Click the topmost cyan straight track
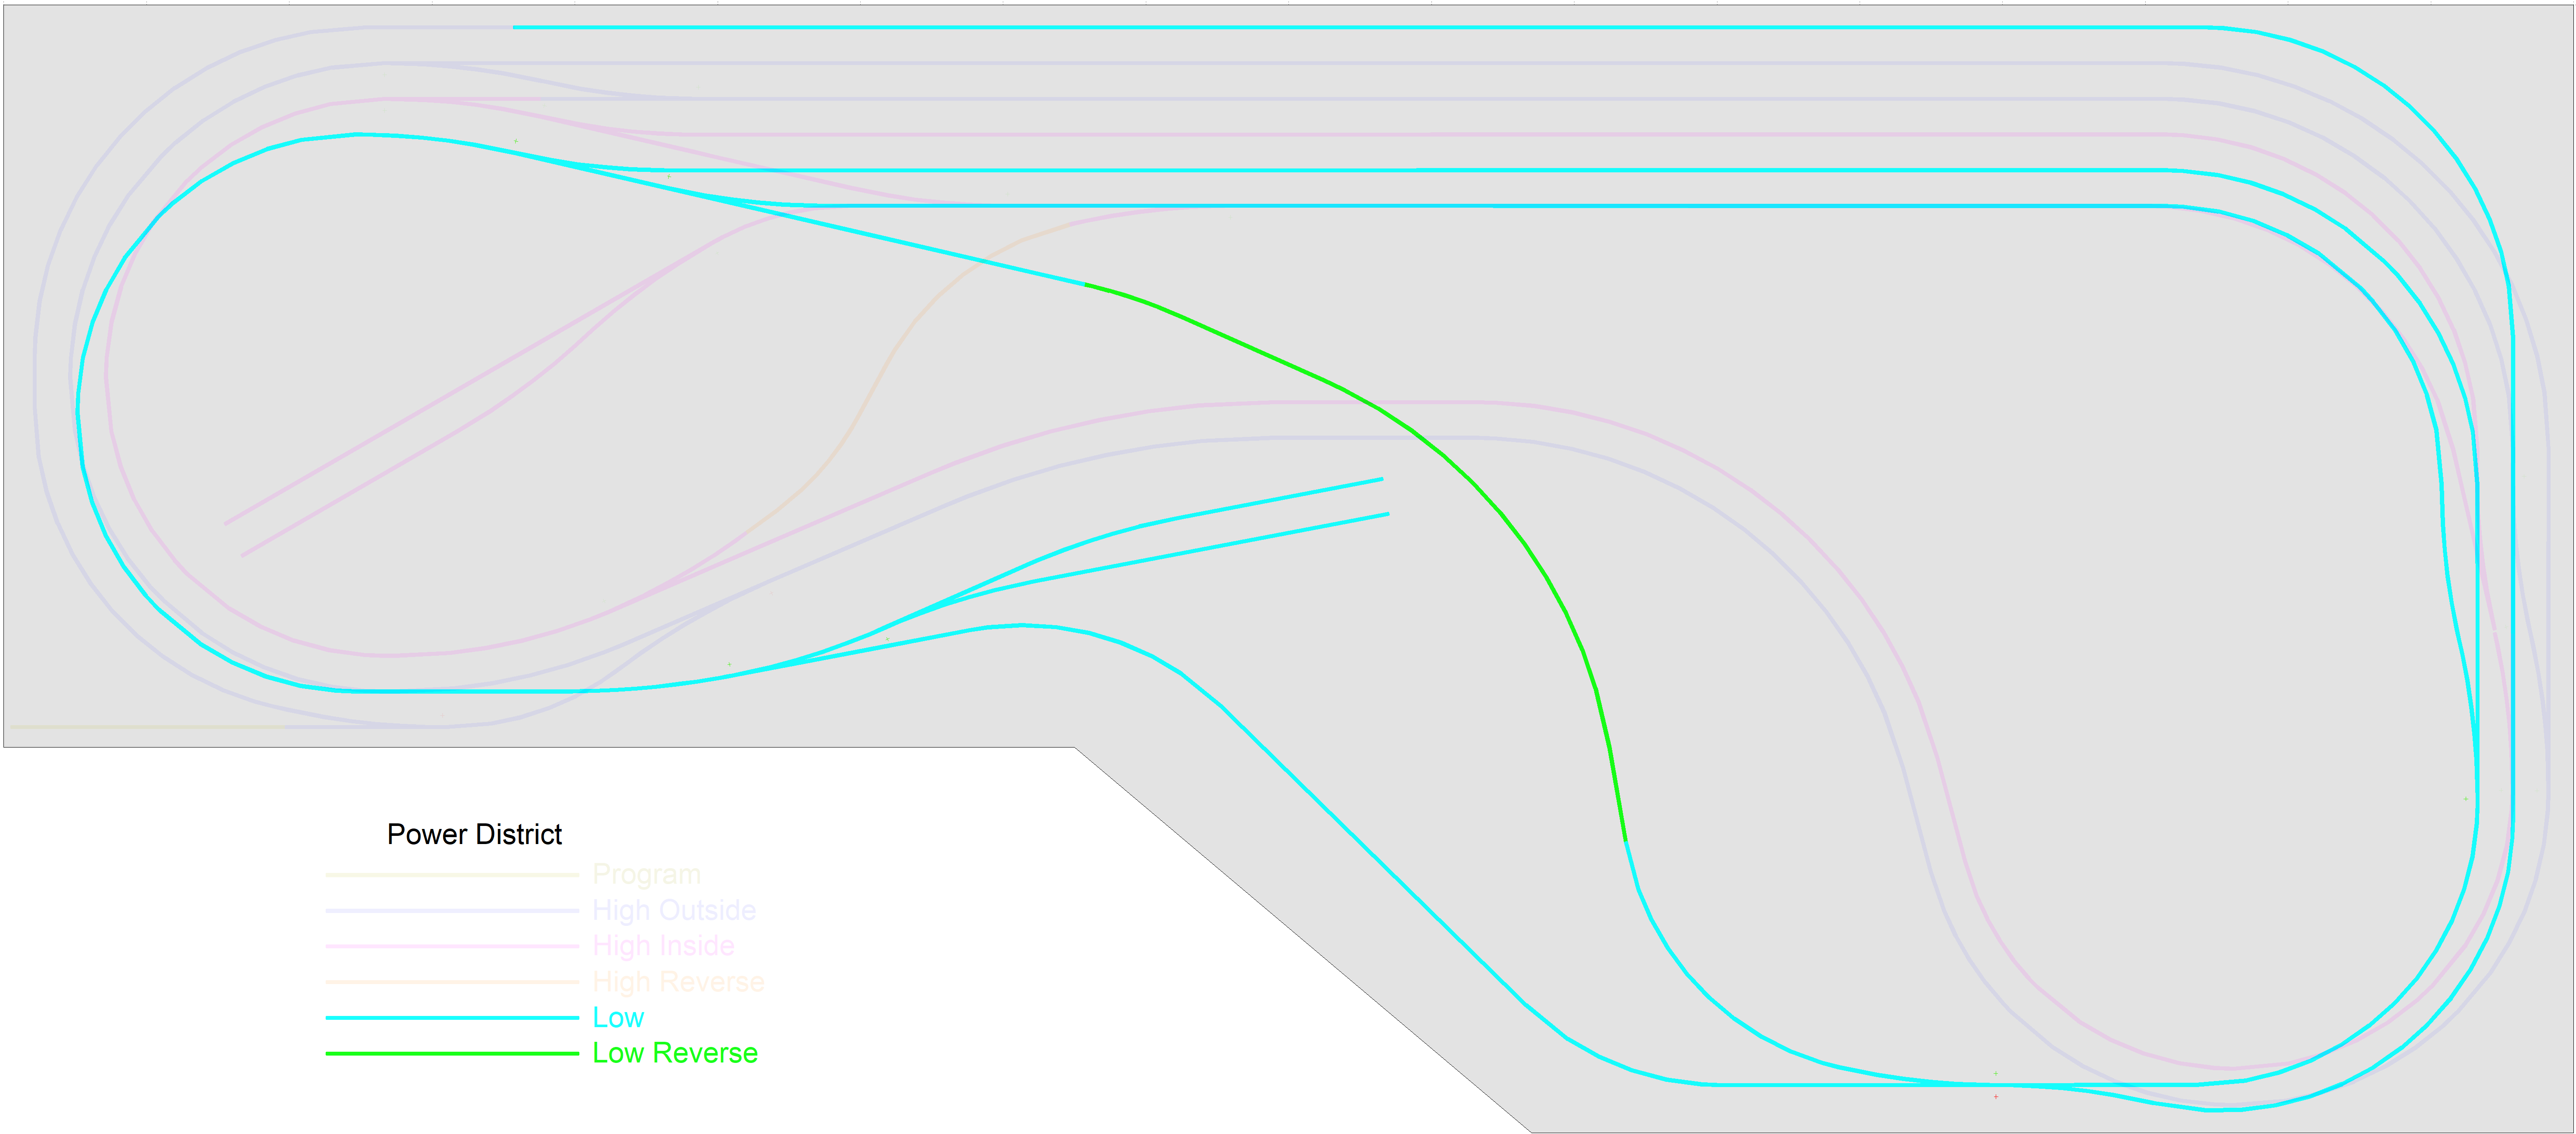2576x1134 pixels. click(x=1360, y=28)
